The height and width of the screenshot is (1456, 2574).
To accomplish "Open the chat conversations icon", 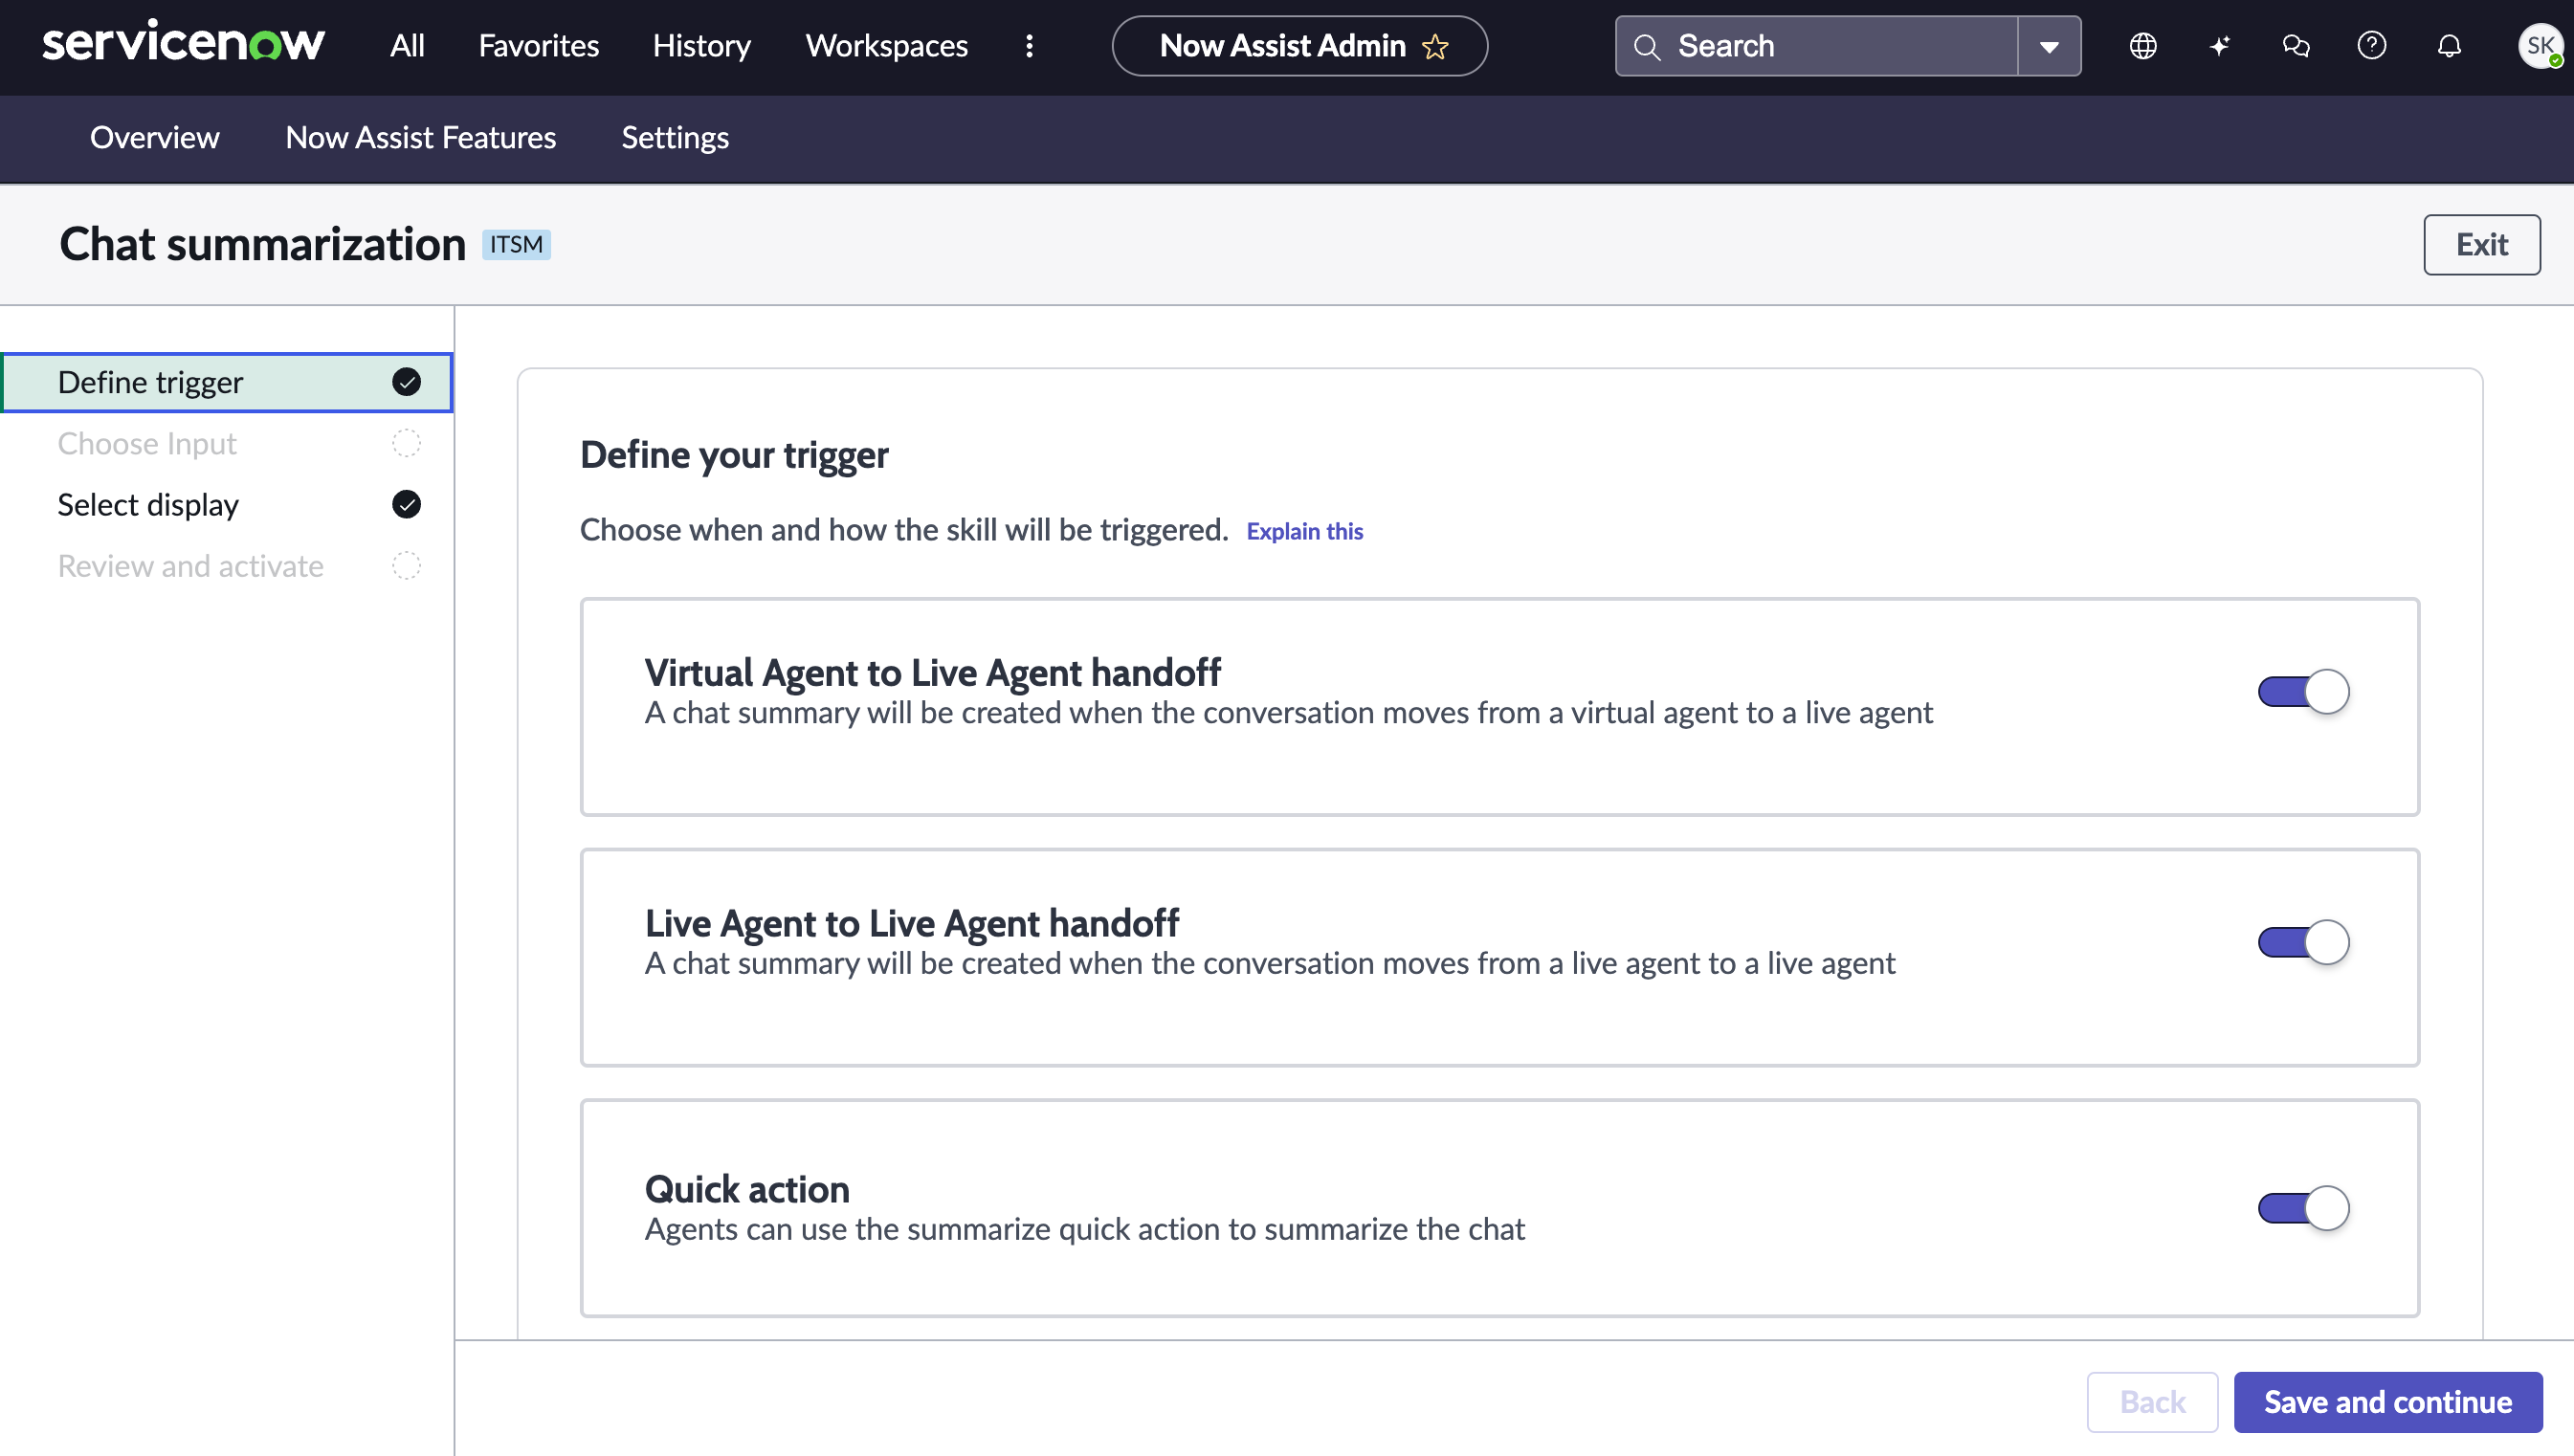I will [x=2295, y=46].
